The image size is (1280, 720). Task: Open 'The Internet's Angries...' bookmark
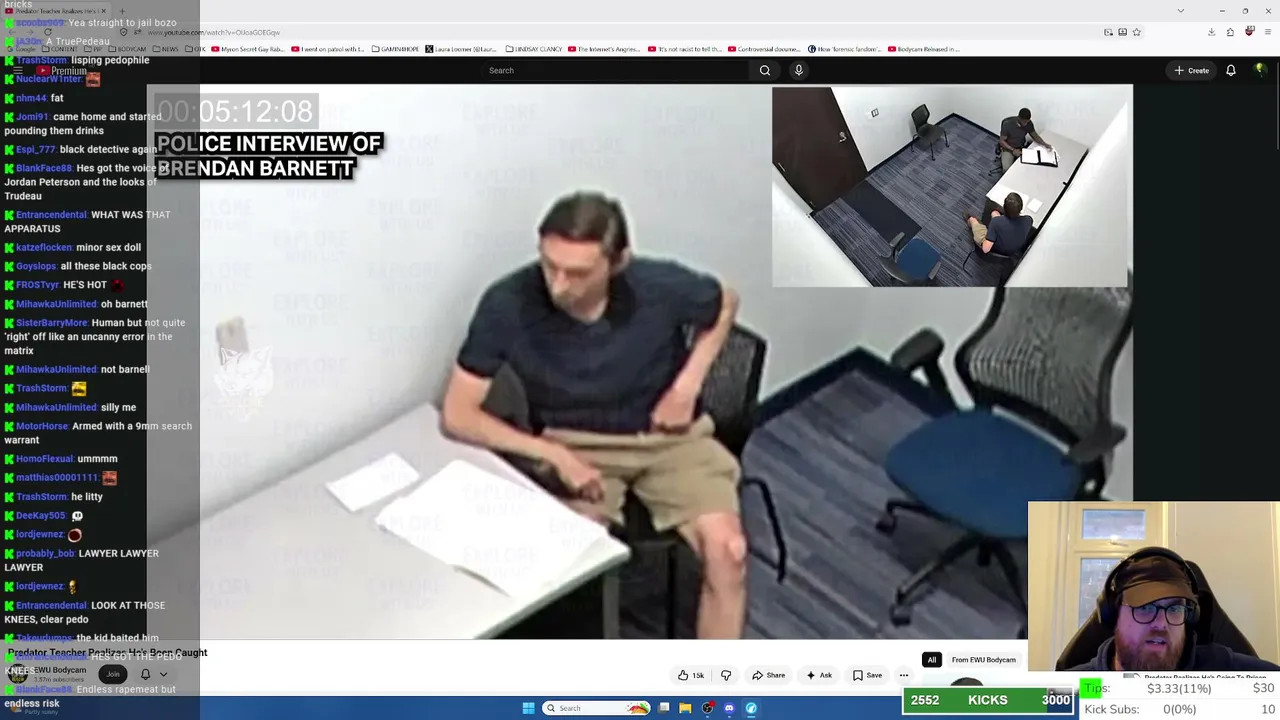pyautogui.click(x=604, y=49)
